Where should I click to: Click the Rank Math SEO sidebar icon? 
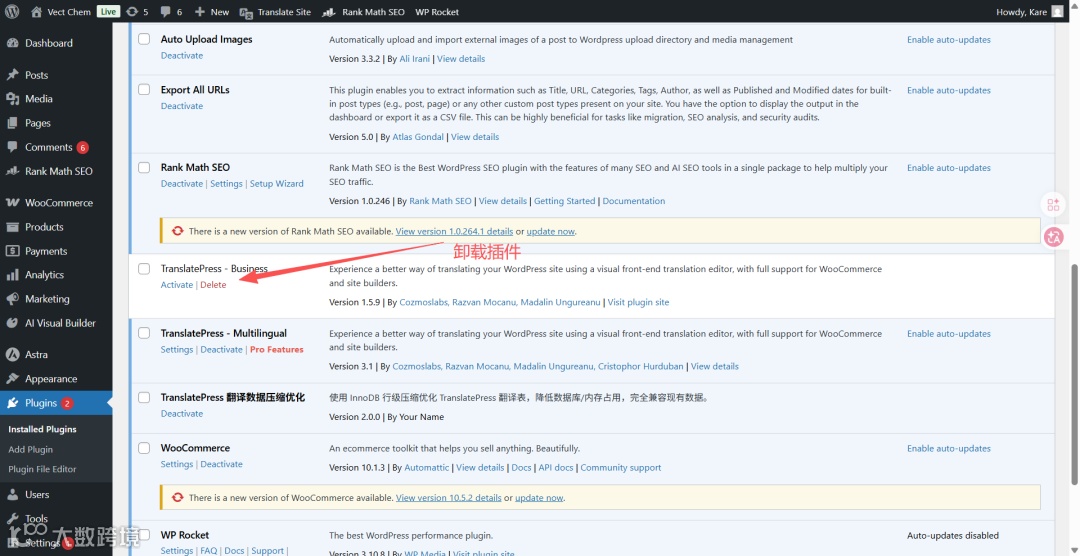(12, 171)
